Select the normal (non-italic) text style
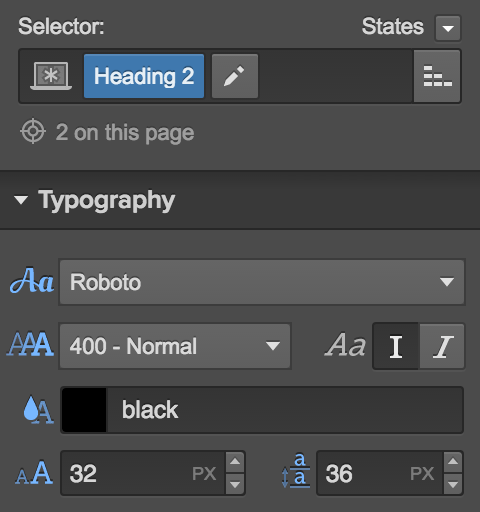Screen dimensions: 480x512 click(396, 346)
